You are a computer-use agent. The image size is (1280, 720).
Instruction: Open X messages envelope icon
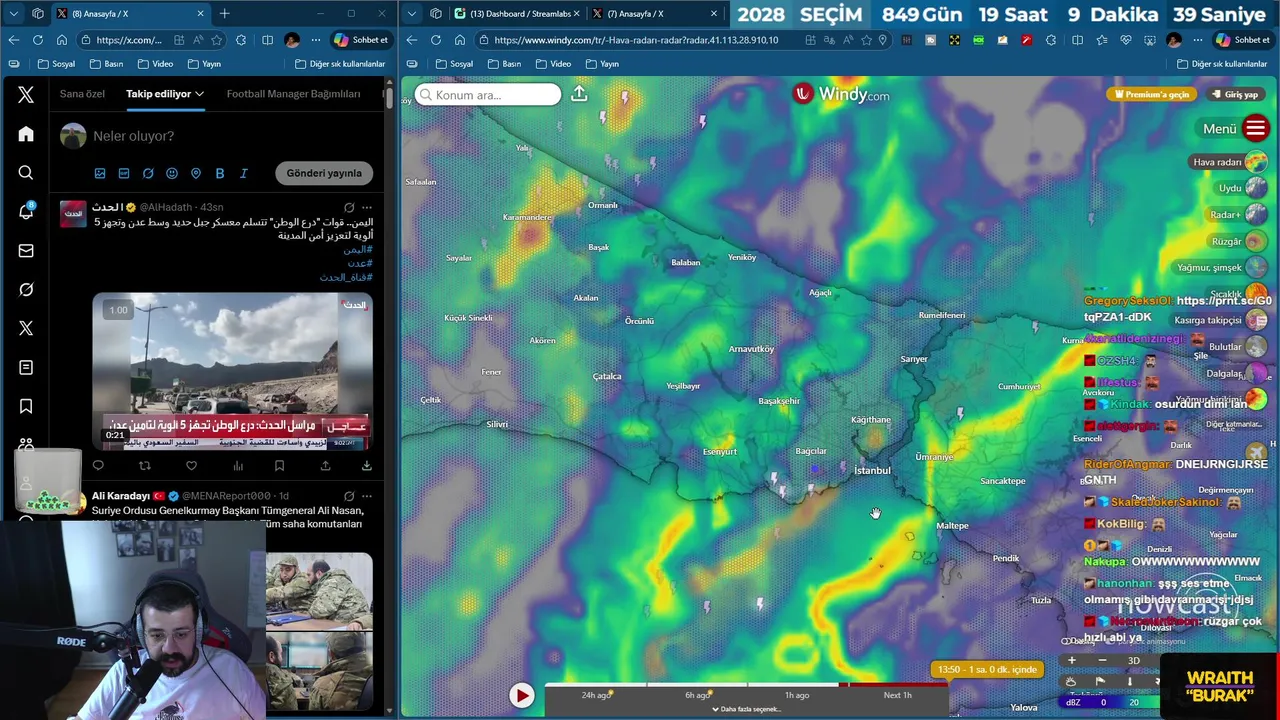pos(26,251)
